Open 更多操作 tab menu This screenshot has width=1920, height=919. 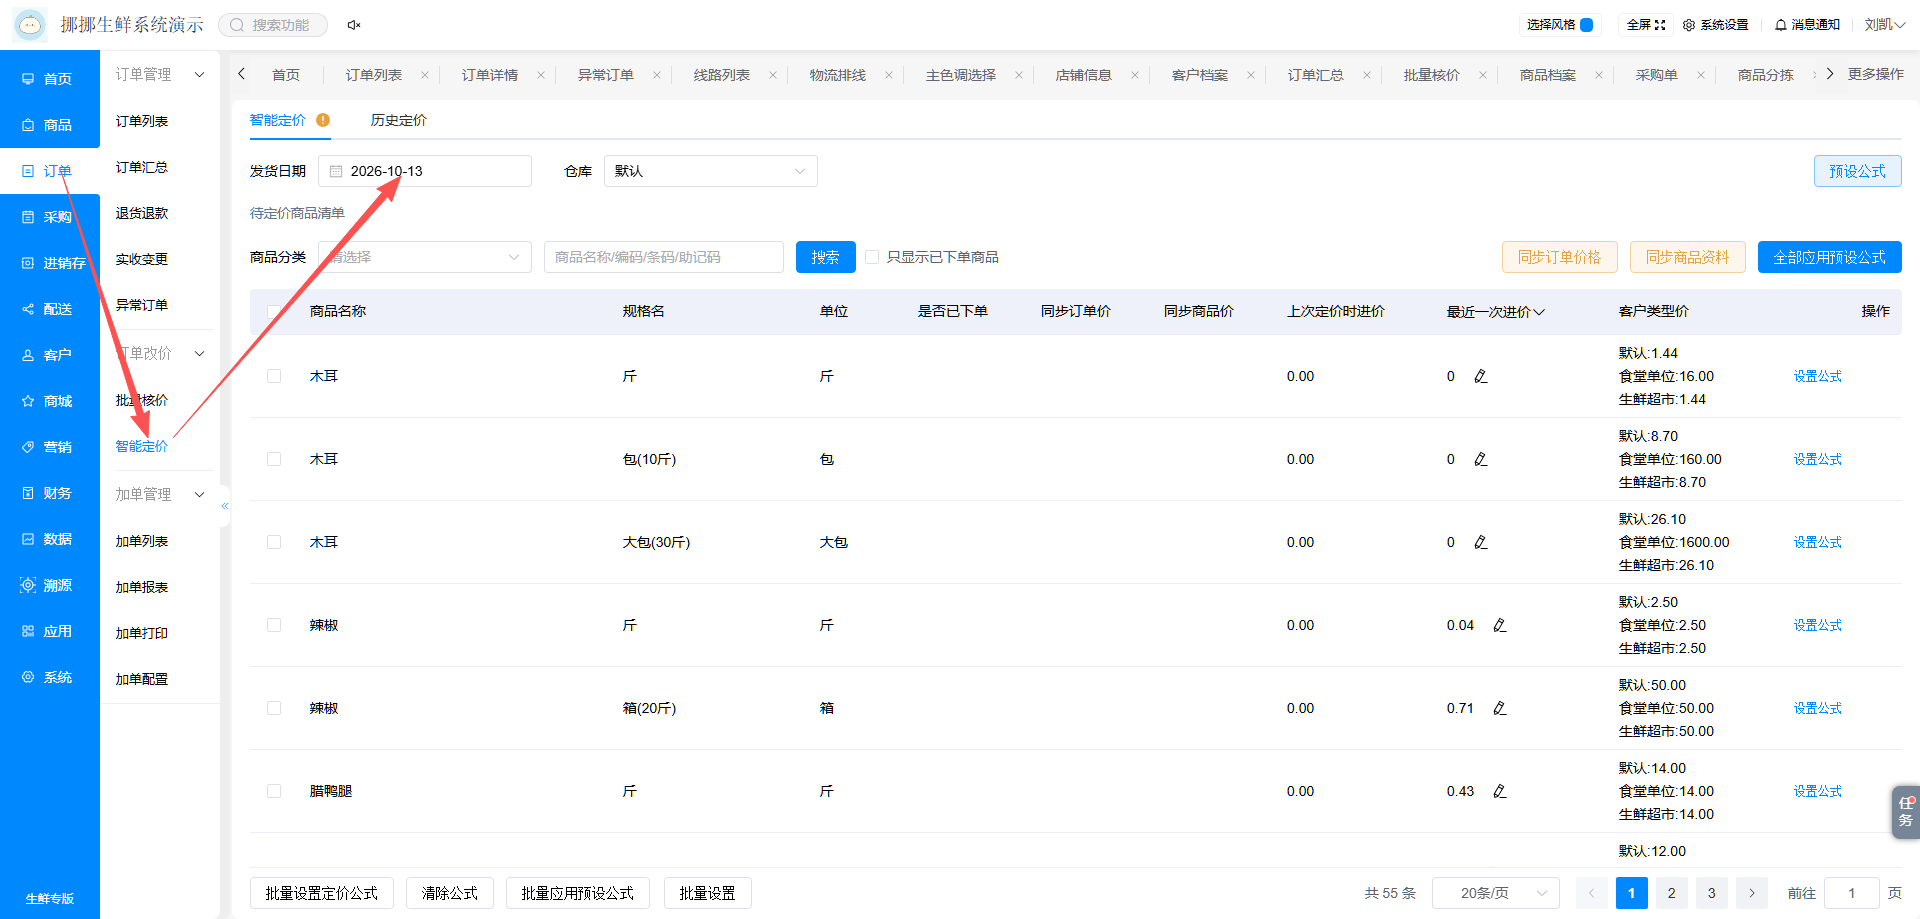click(1875, 74)
